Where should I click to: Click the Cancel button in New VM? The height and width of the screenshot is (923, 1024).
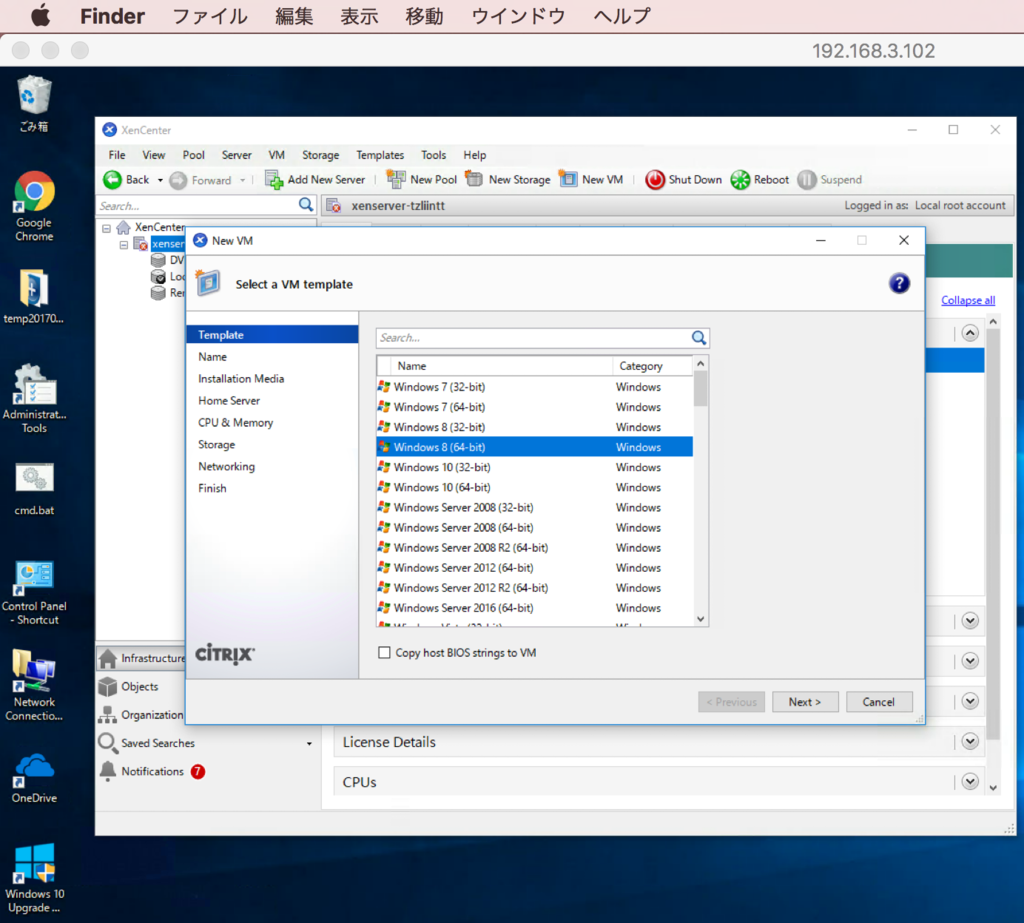click(878, 702)
